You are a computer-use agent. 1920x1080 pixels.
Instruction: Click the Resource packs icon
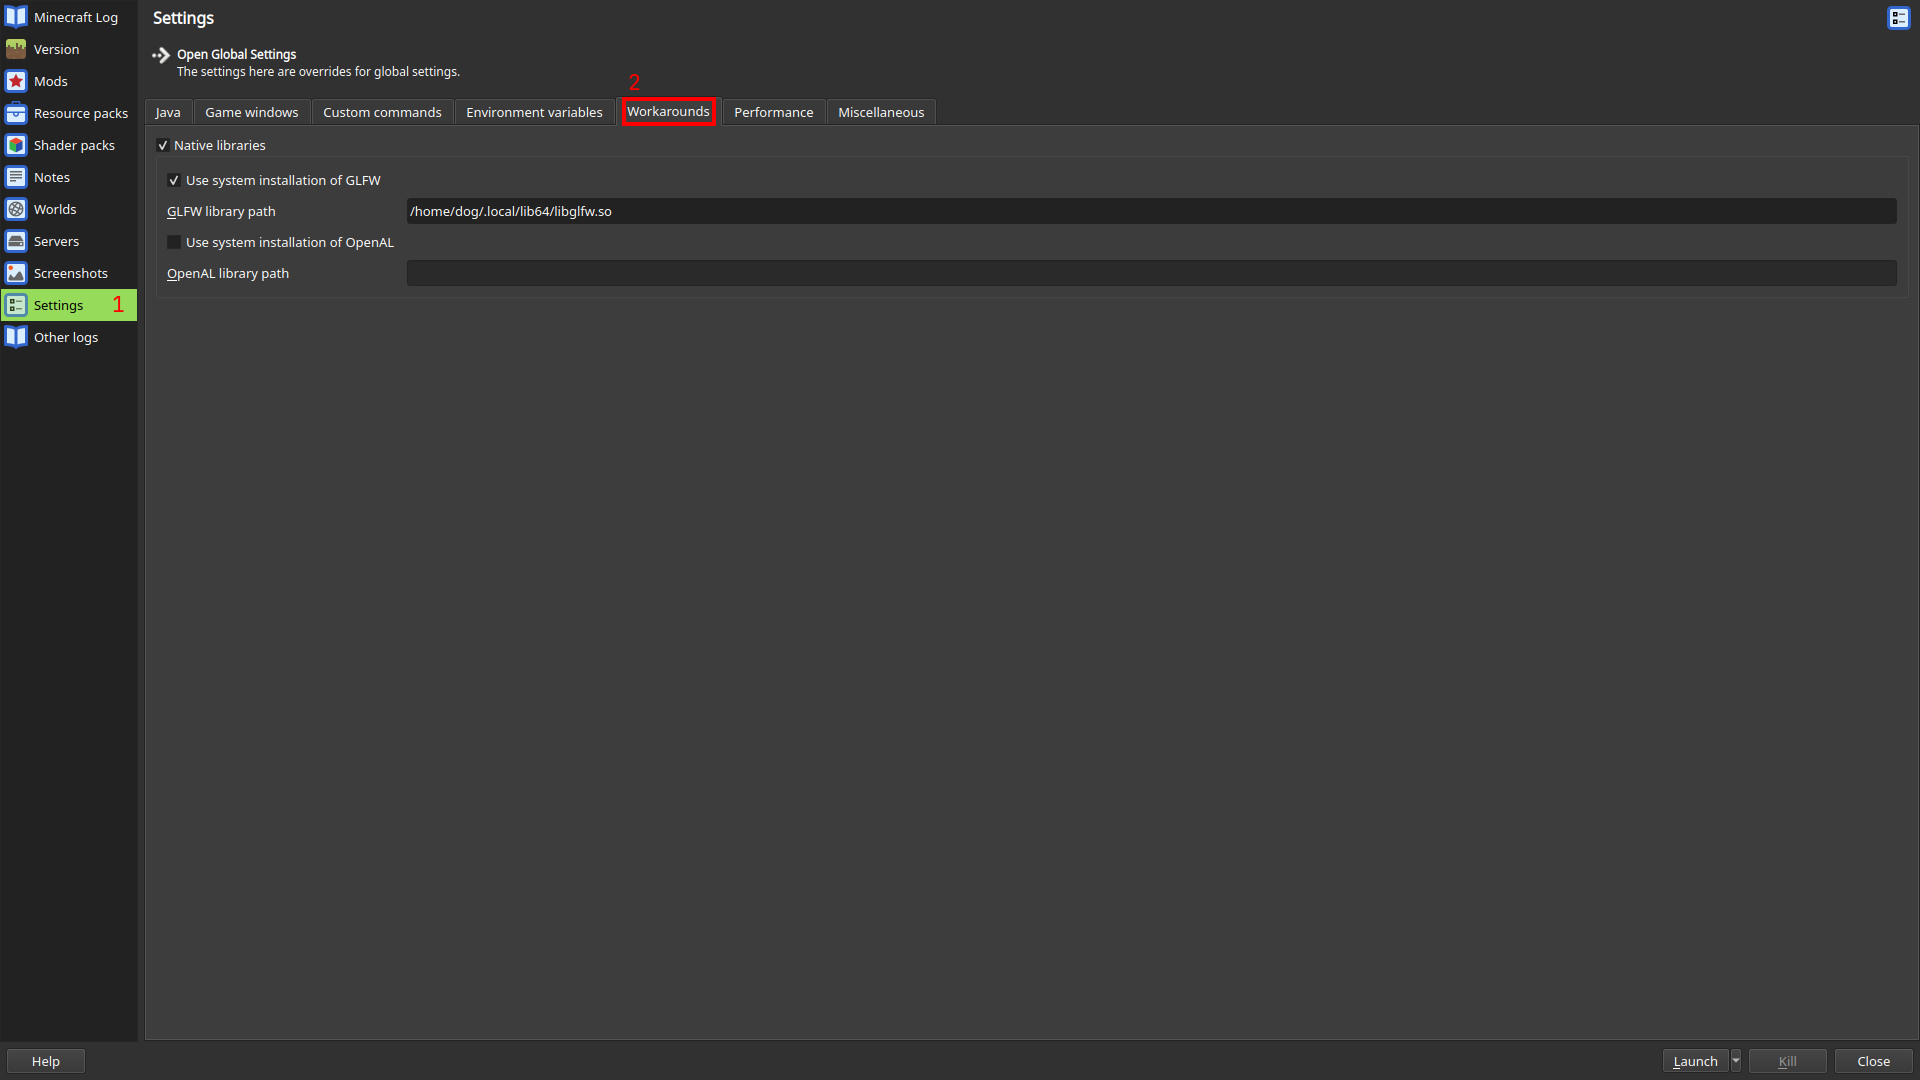pyautogui.click(x=17, y=112)
